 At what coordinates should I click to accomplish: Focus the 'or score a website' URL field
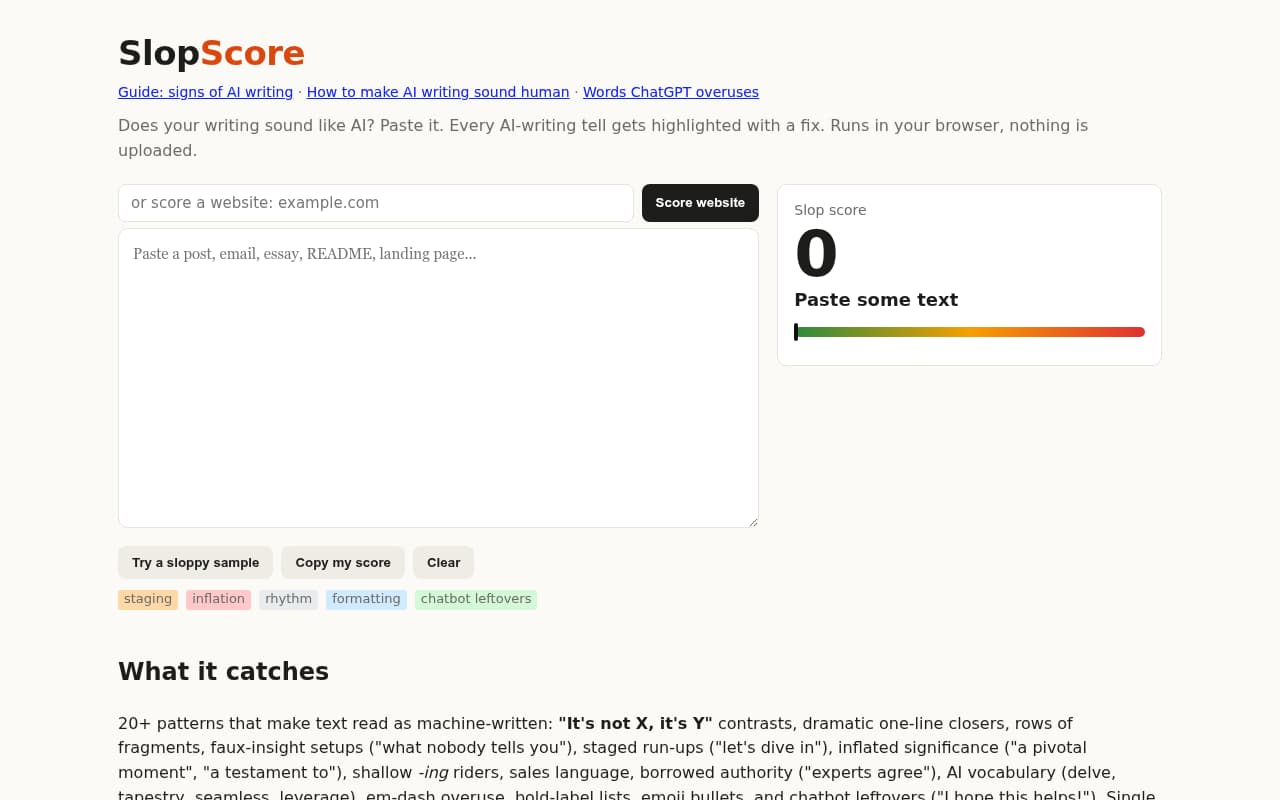click(x=376, y=203)
